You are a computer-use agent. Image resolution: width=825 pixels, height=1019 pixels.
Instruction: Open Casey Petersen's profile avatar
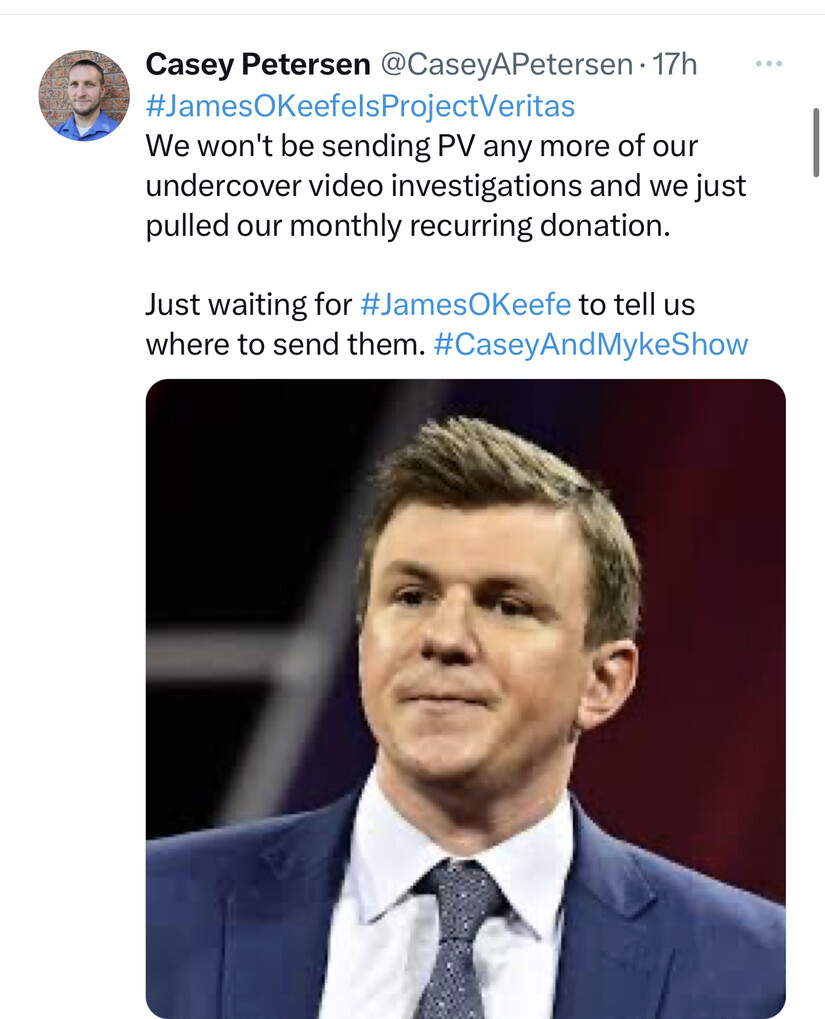click(x=84, y=95)
